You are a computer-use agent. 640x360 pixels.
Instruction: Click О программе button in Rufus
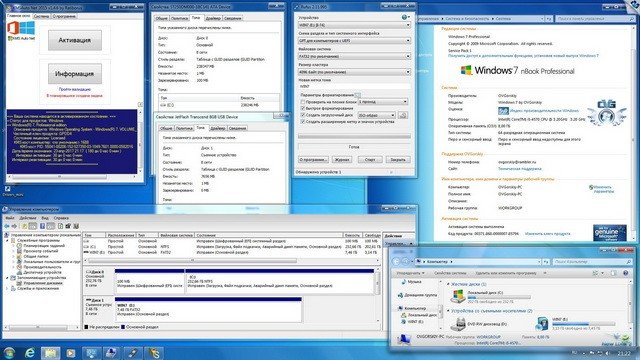pos(313,160)
